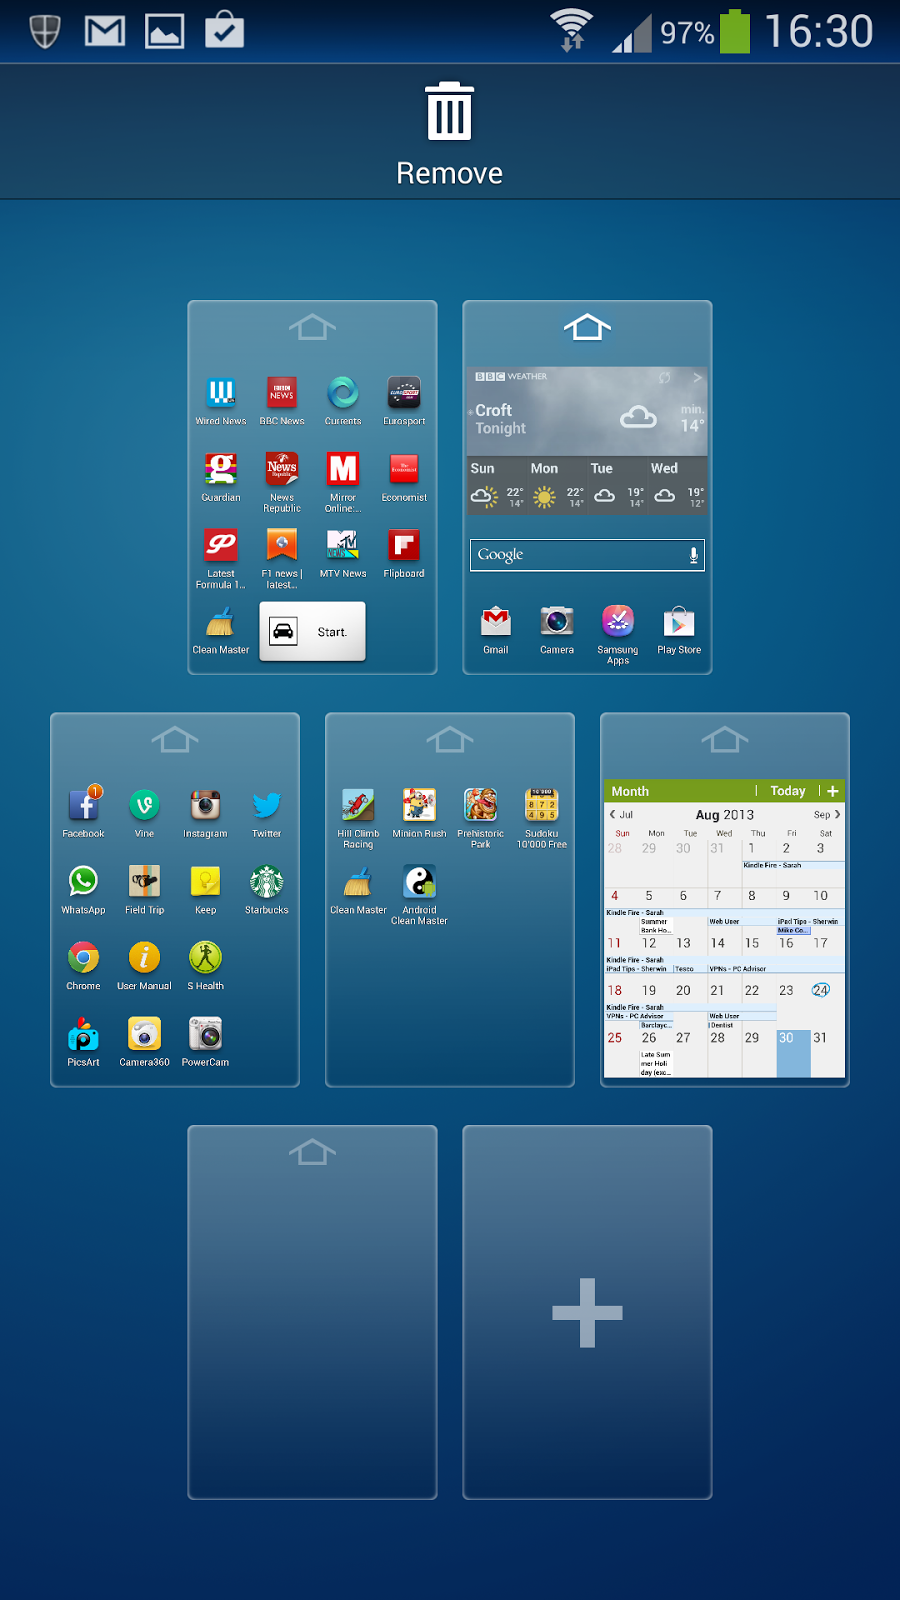Launch the S Health app icon
The width and height of the screenshot is (900, 1600).
coord(206,957)
